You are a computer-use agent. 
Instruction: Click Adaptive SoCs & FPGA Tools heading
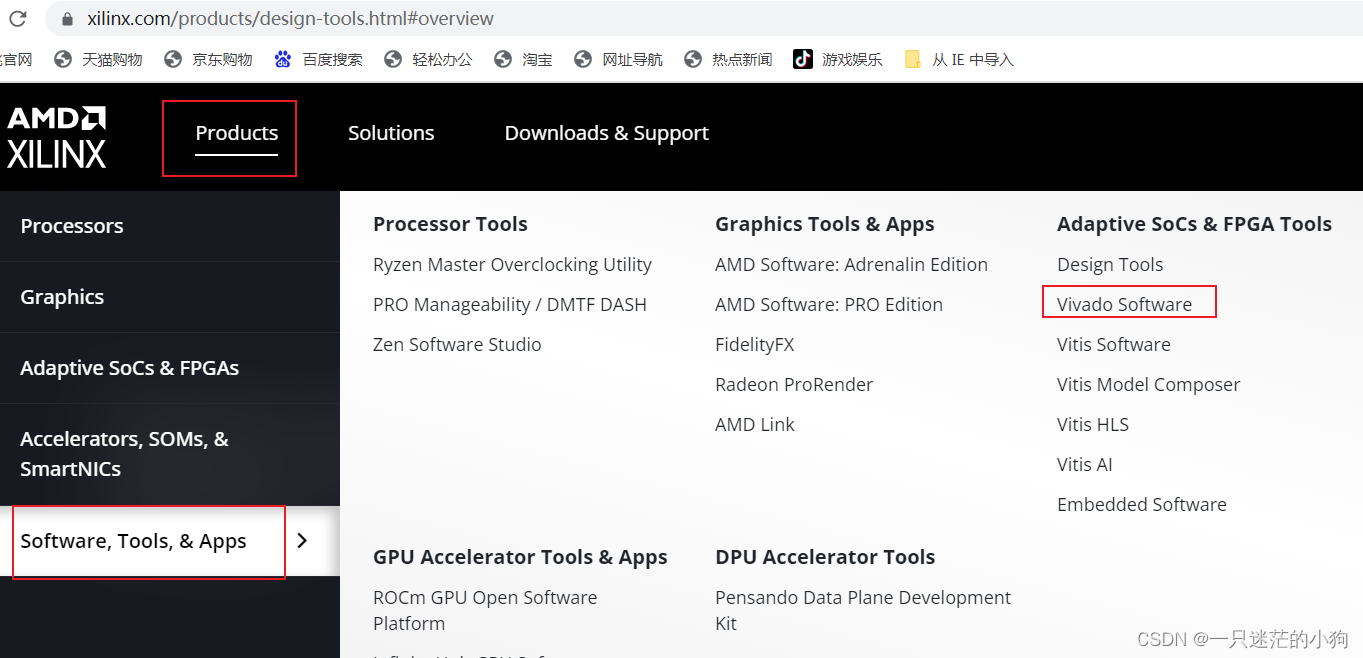pyautogui.click(x=1194, y=224)
